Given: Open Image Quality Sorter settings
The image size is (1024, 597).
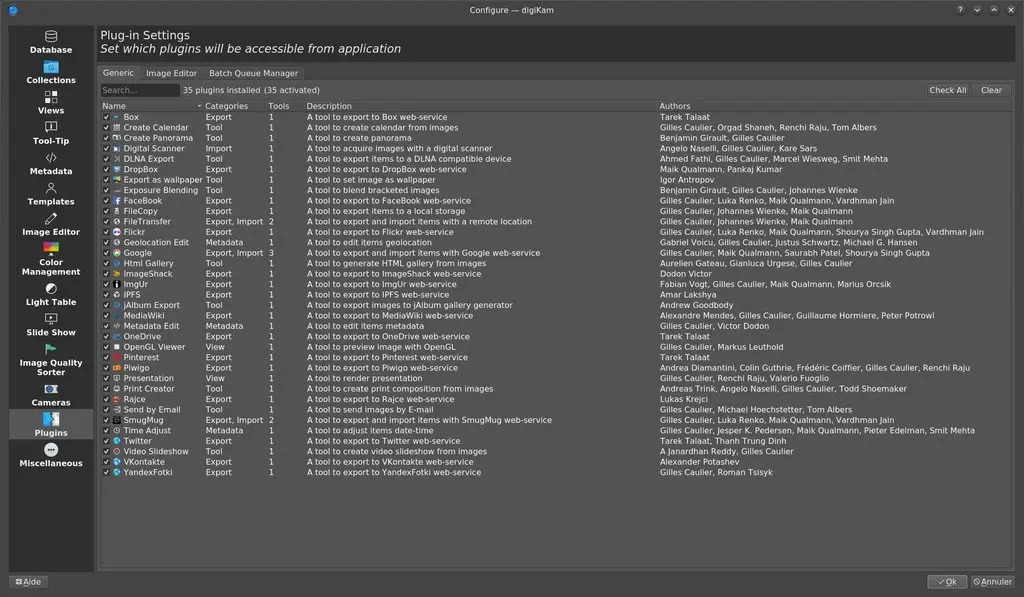Looking at the screenshot, I should pyautogui.click(x=49, y=362).
